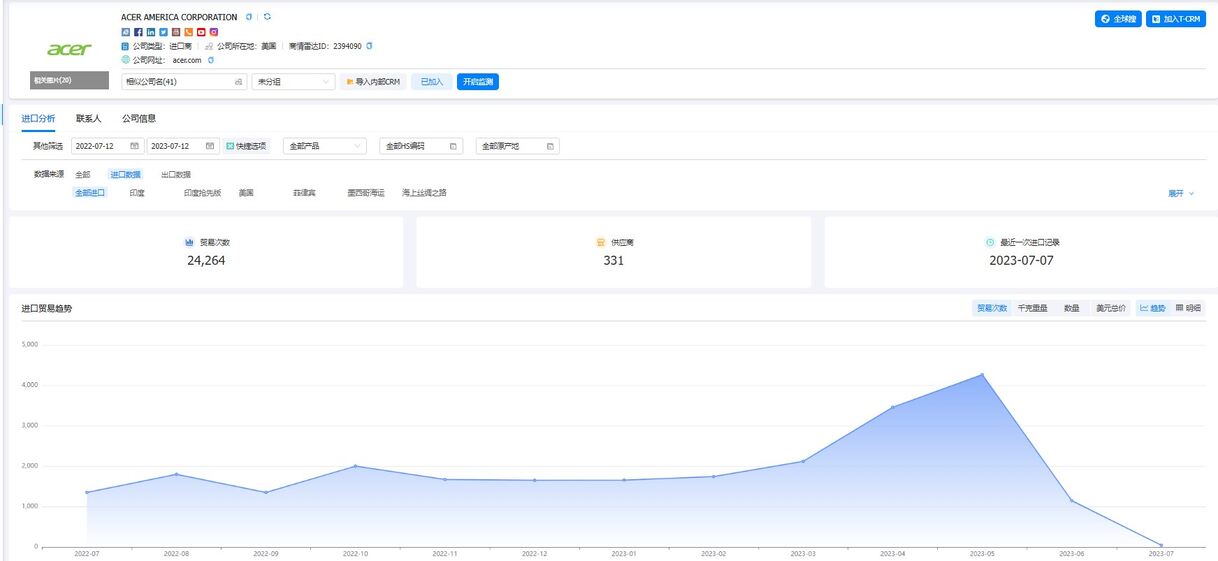This screenshot has width=1218, height=561.
Task: Click the 加入T-CRM button
Action: pyautogui.click(x=1175, y=19)
